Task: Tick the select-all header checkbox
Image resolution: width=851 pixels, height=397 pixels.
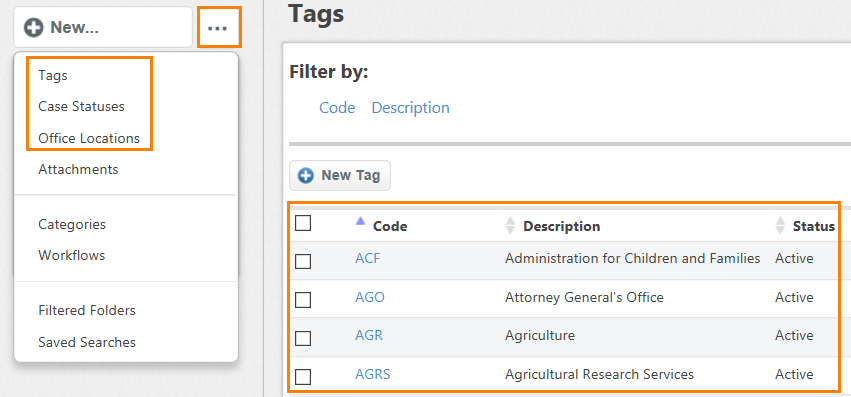Action: pos(303,223)
